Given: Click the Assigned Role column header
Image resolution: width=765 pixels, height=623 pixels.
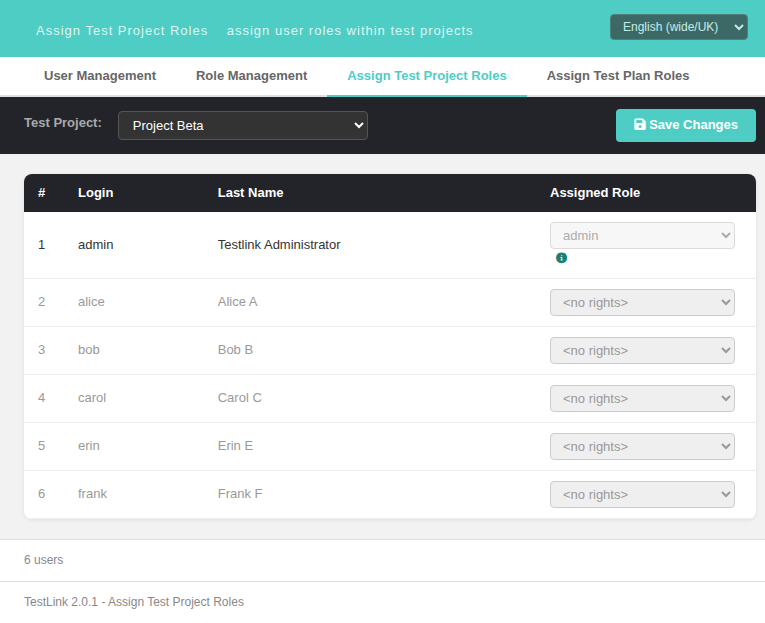Looking at the screenshot, I should point(595,193).
